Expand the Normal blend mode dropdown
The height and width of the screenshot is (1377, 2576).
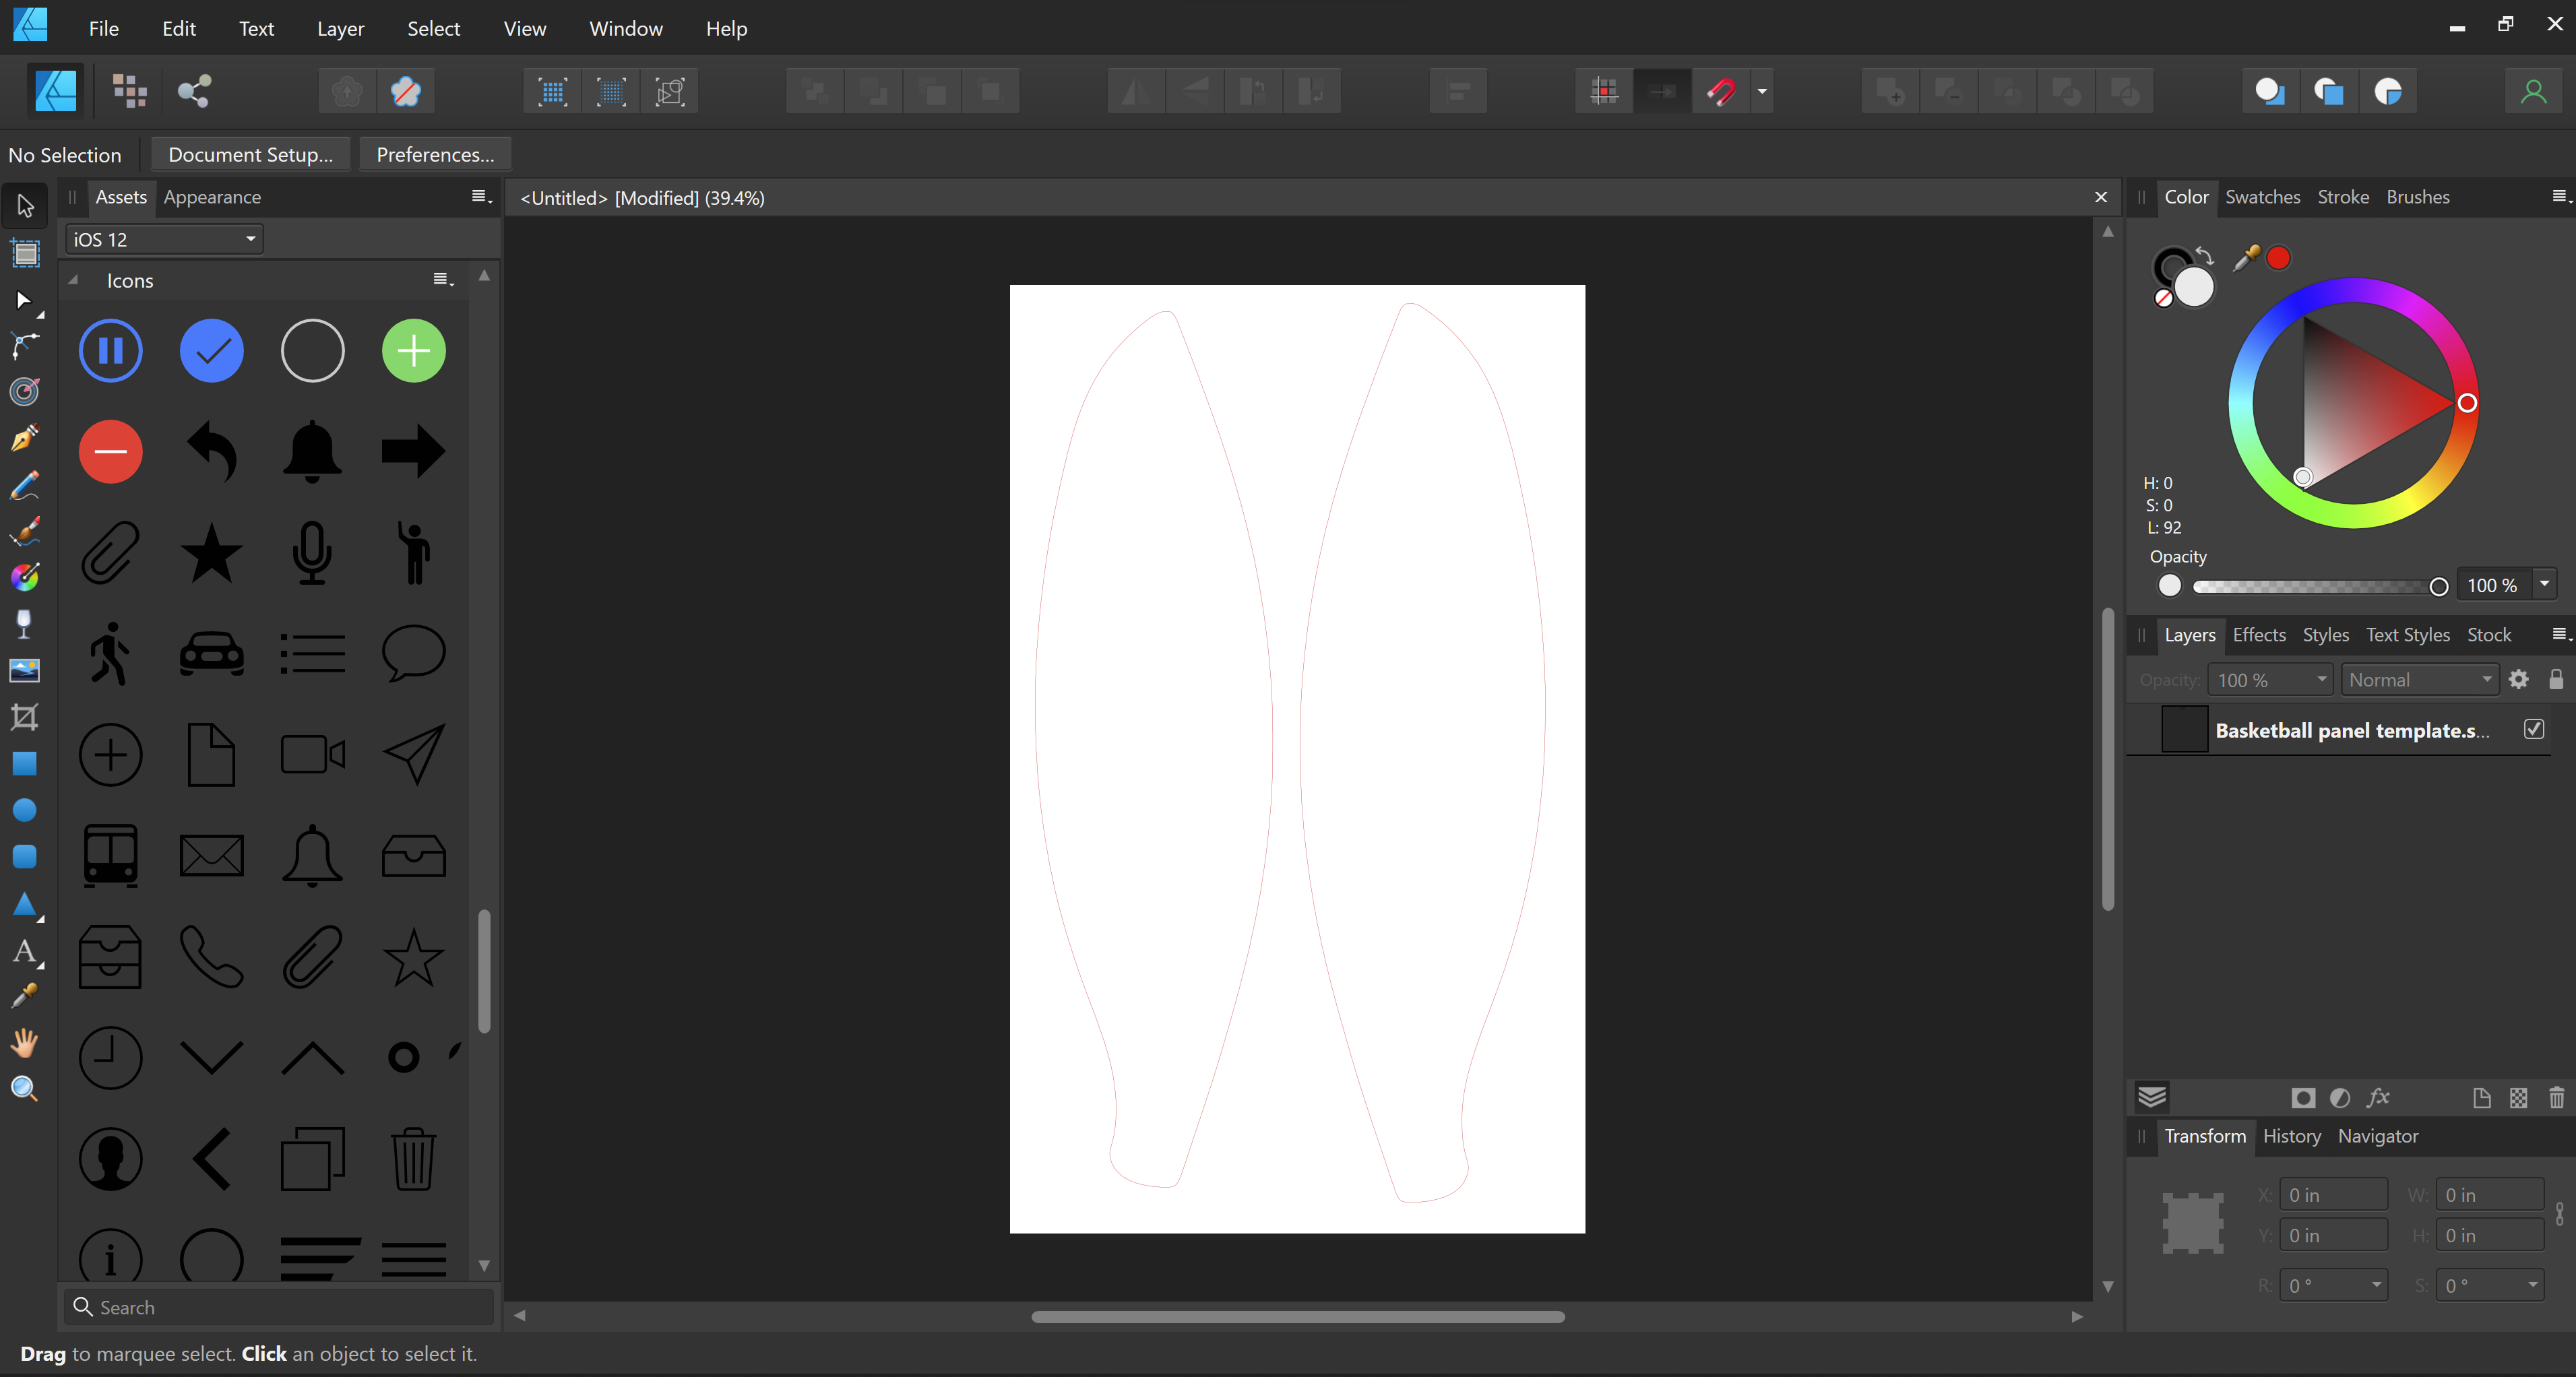point(2419,680)
